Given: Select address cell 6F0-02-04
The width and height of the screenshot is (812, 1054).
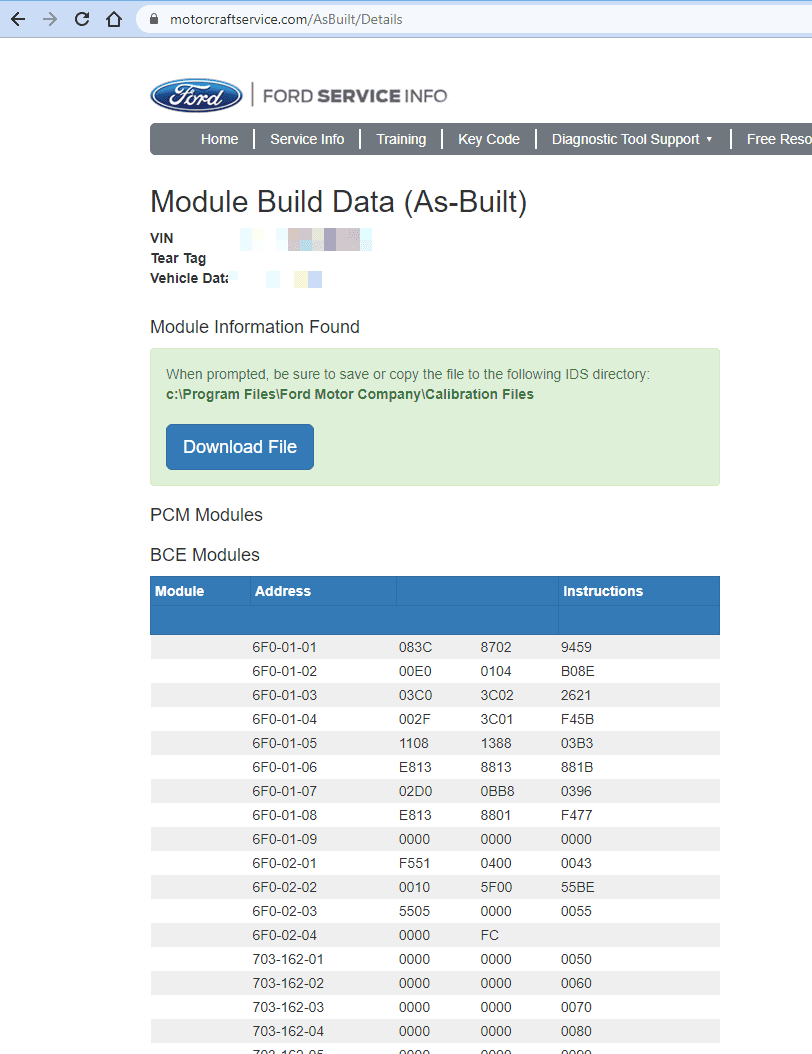Looking at the screenshot, I should click(x=284, y=935).
